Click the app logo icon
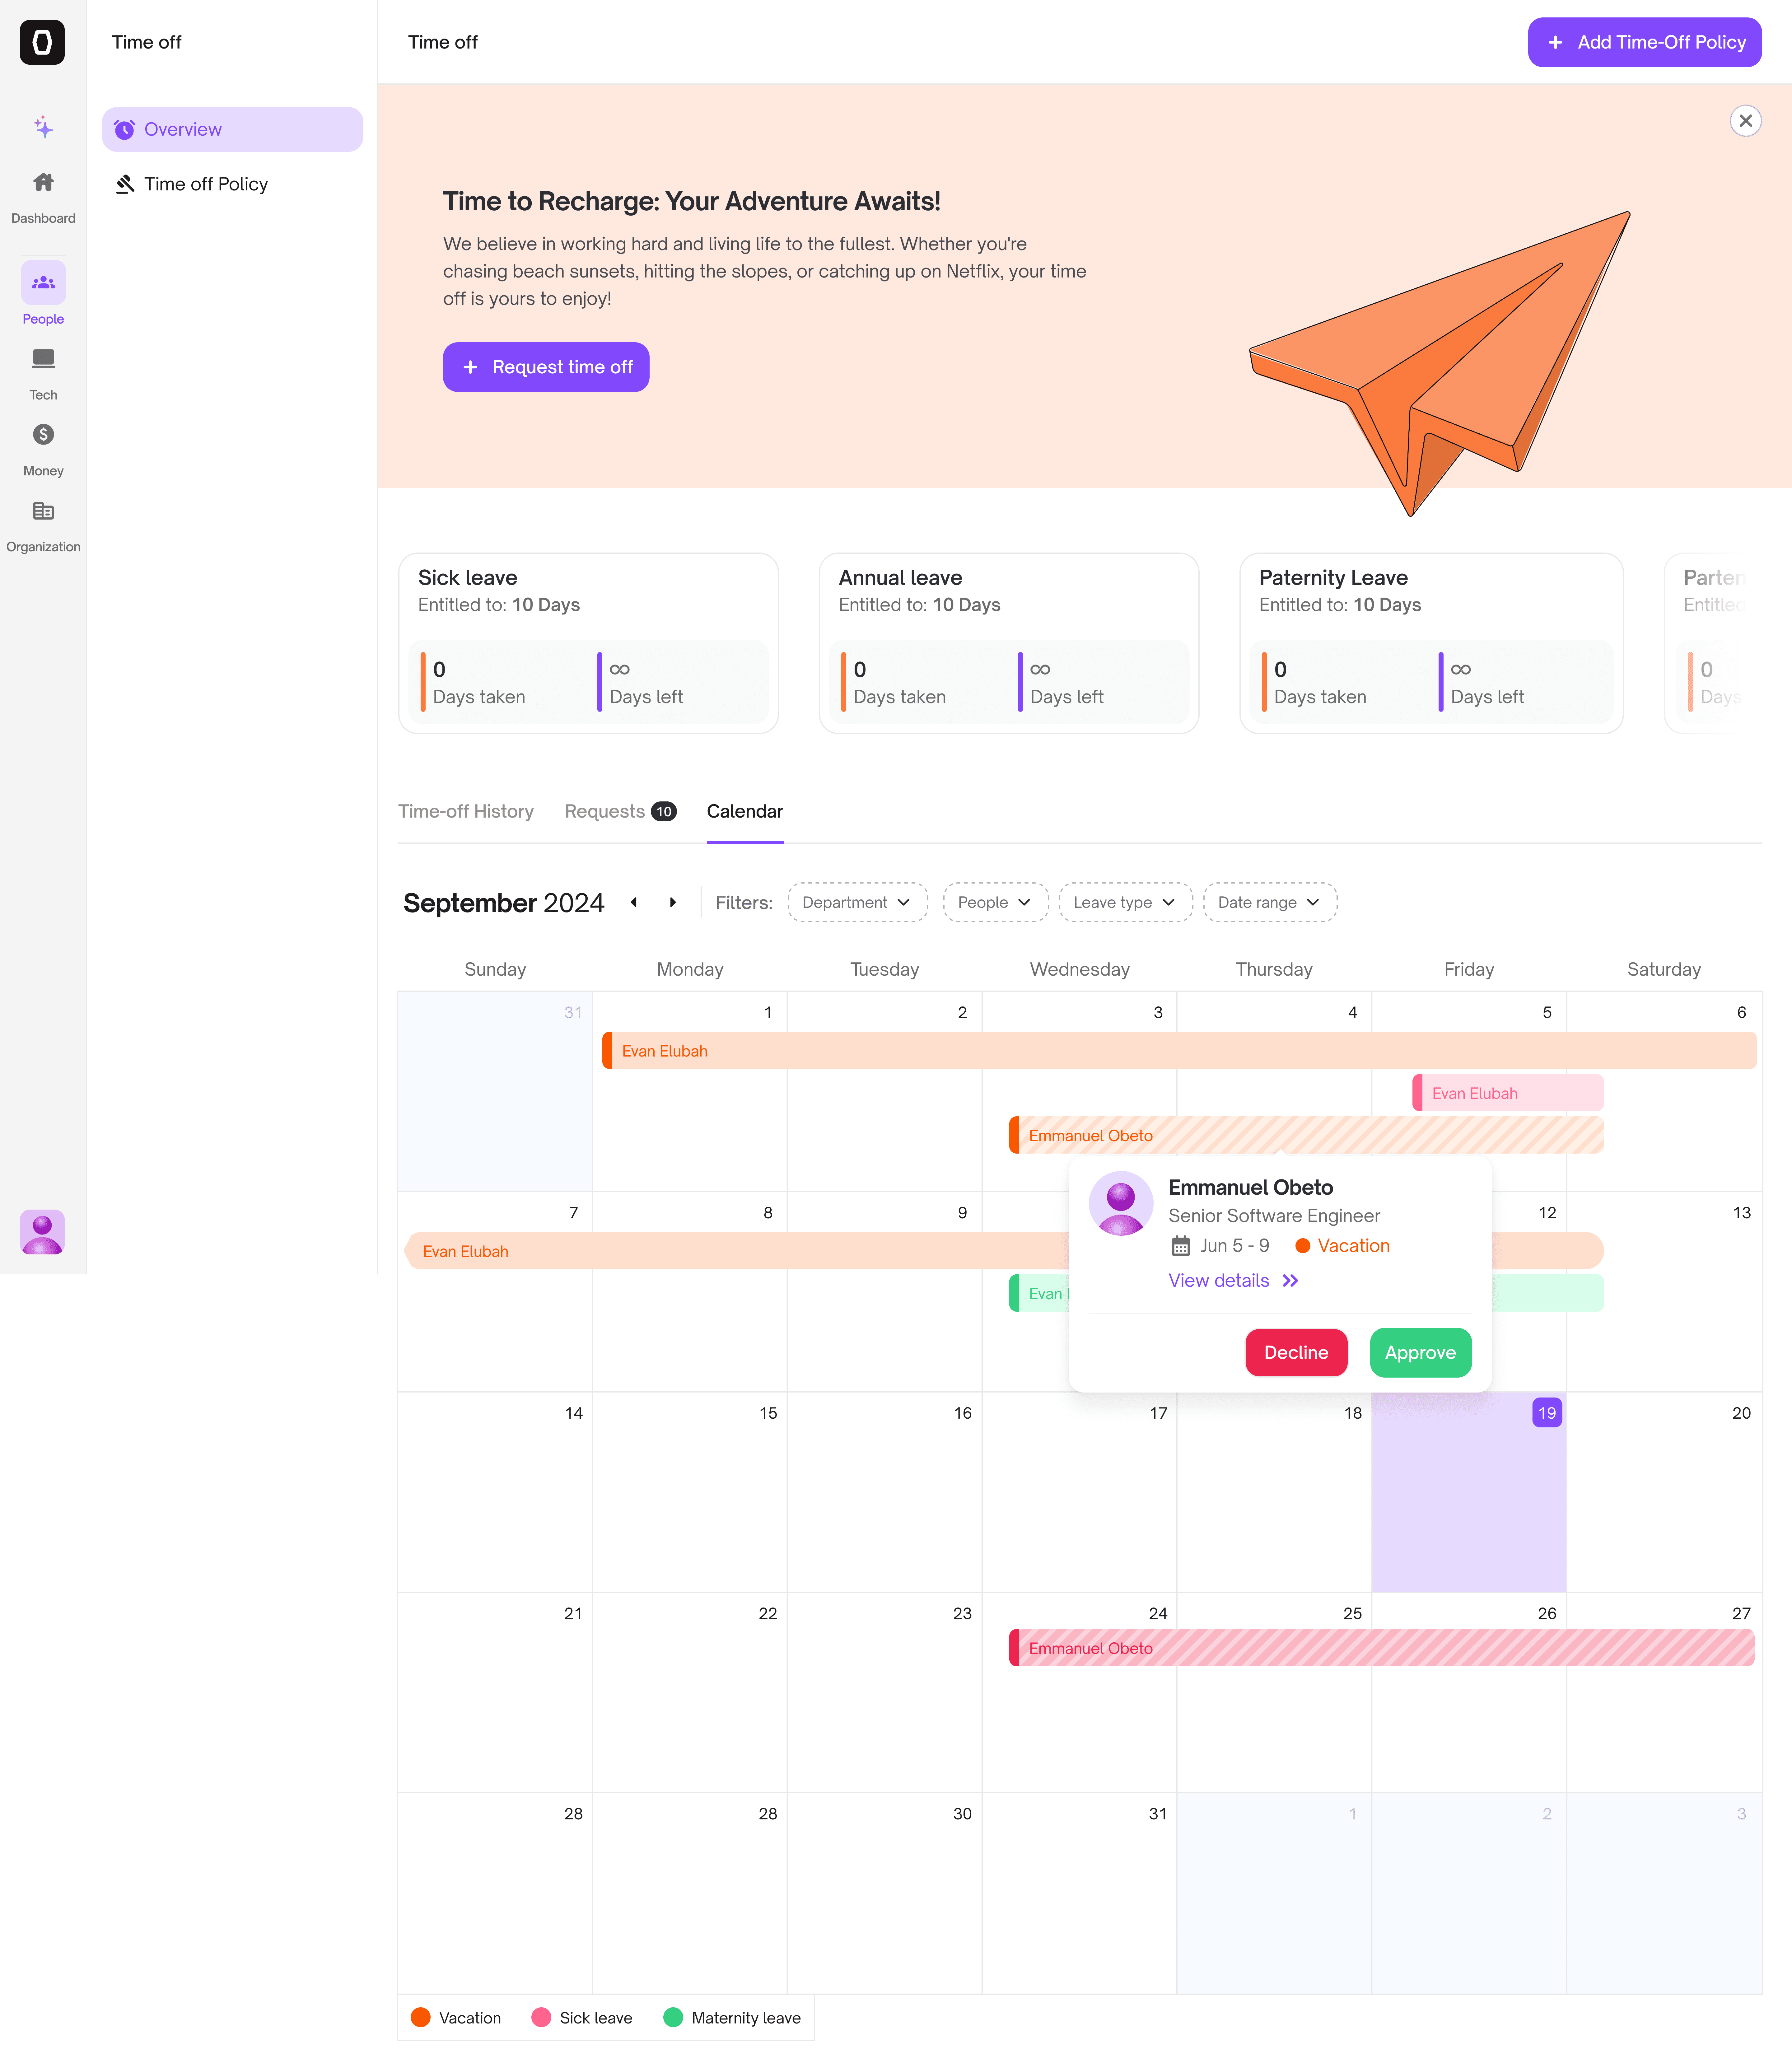1792x2072 pixels. [42, 42]
